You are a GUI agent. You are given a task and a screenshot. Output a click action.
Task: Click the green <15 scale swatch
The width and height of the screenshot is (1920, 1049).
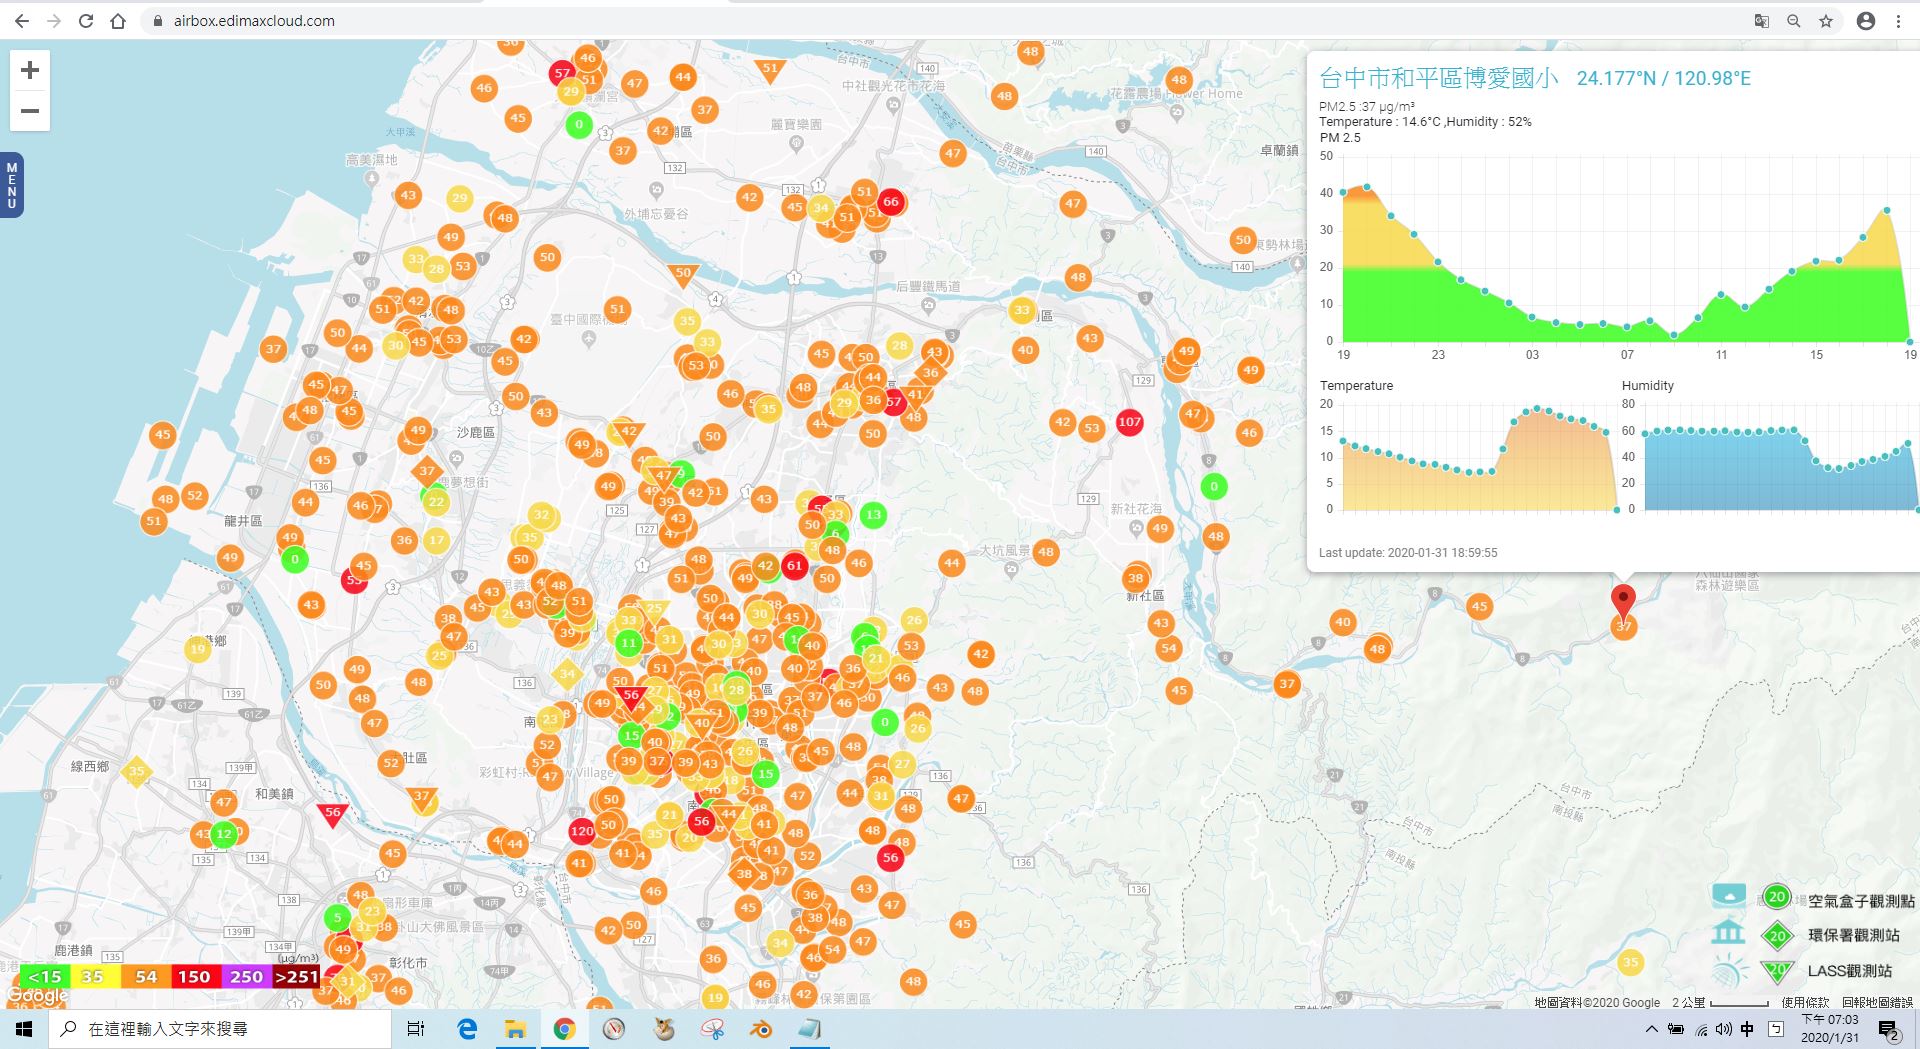pos(45,977)
